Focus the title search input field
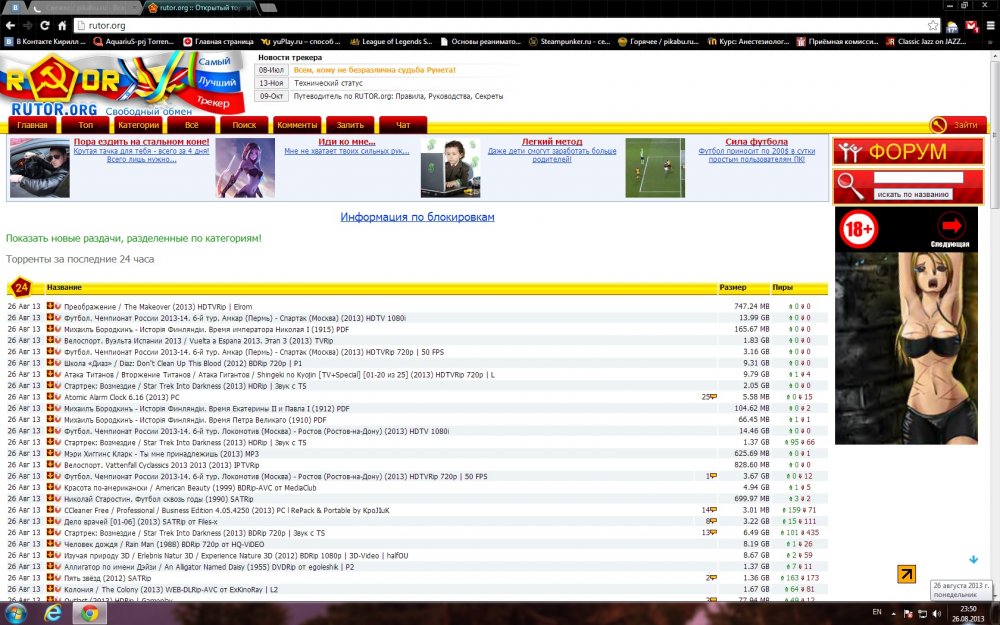1000x625 pixels. point(918,178)
